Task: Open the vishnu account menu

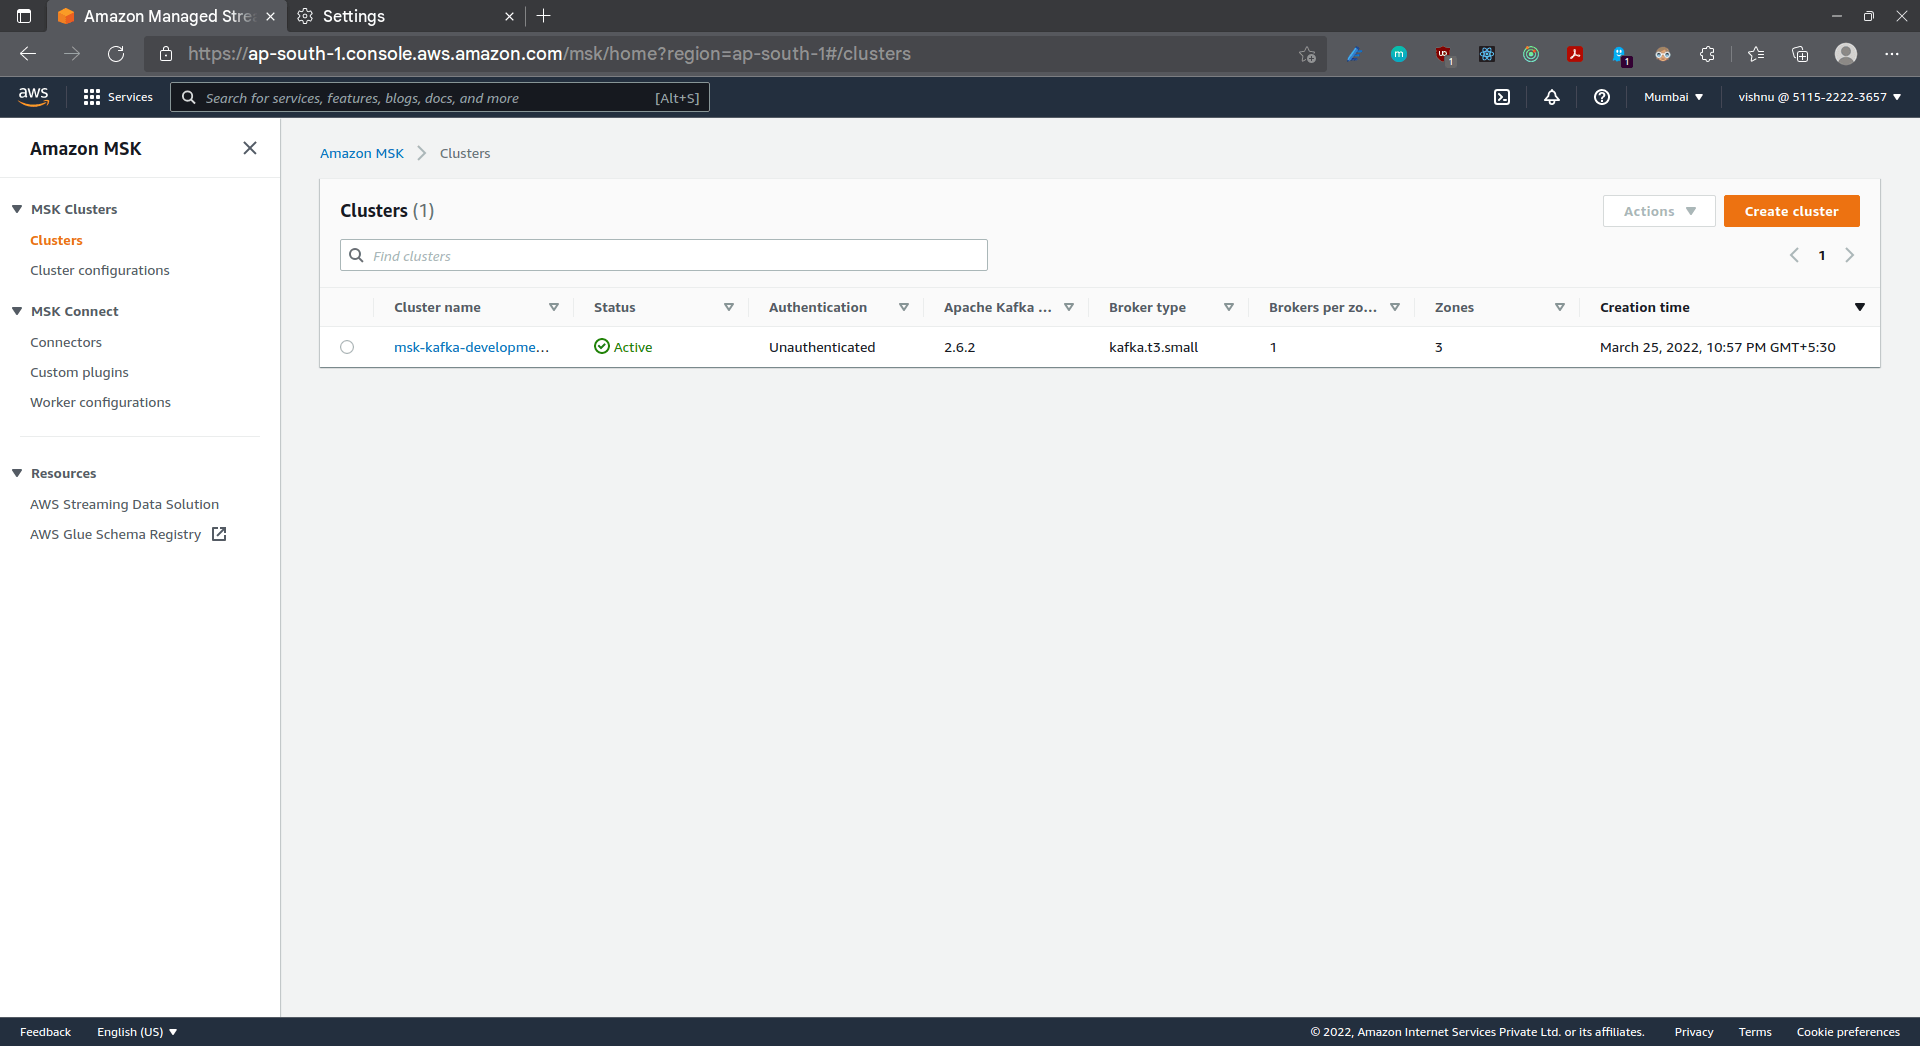Action: coord(1819,97)
